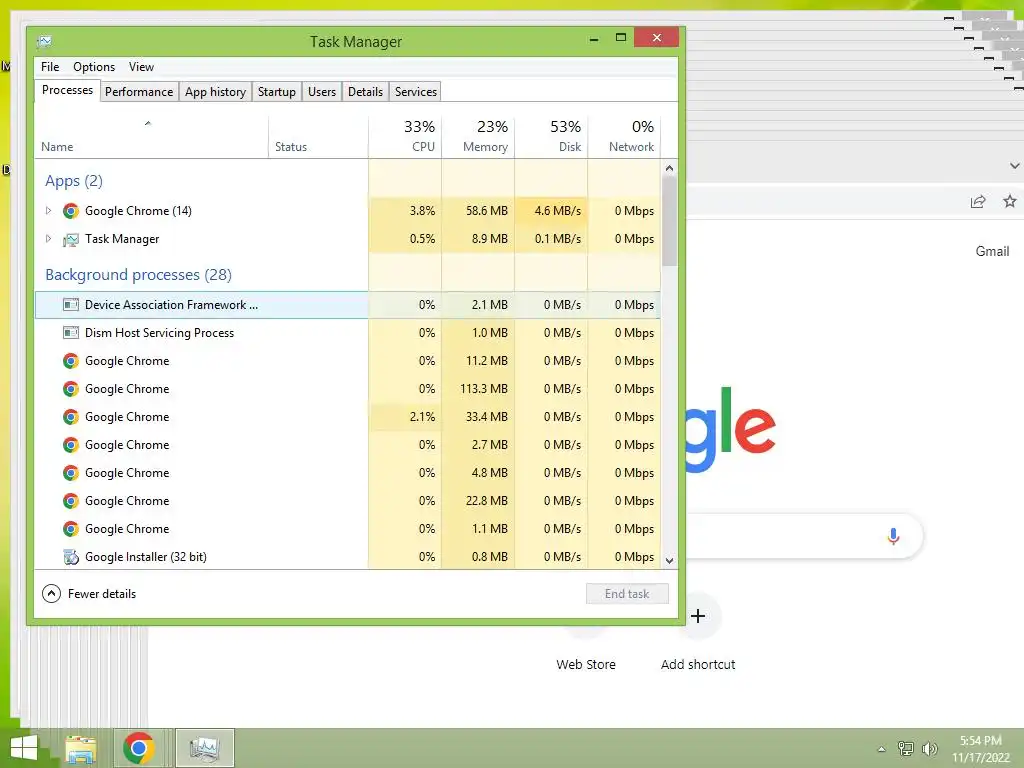Viewport: 1024px width, 768px height.
Task: Click the network icon in system tray
Action: tap(905, 749)
